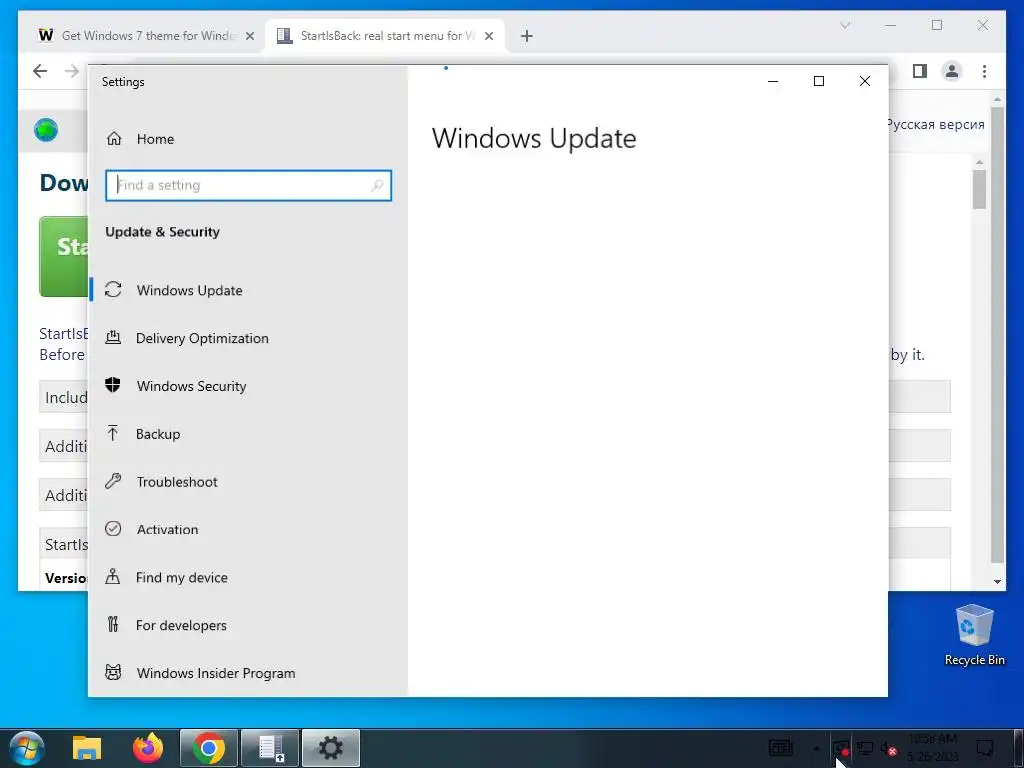Click the Windows Security shield icon
1024x768 pixels.
pos(113,385)
